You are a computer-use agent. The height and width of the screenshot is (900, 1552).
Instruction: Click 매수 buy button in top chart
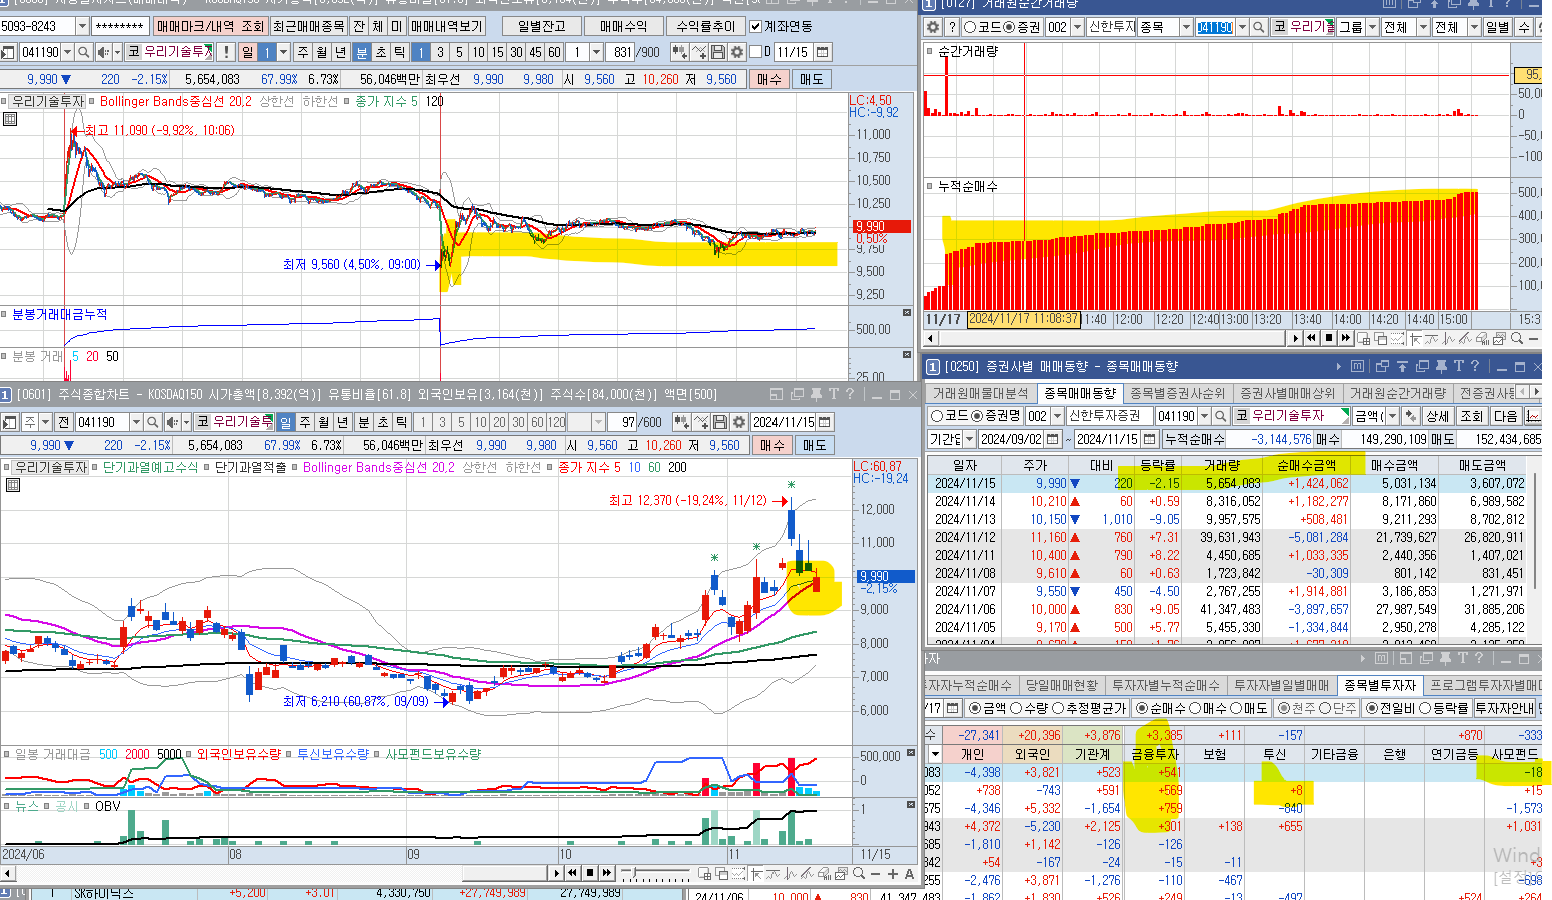[769, 79]
